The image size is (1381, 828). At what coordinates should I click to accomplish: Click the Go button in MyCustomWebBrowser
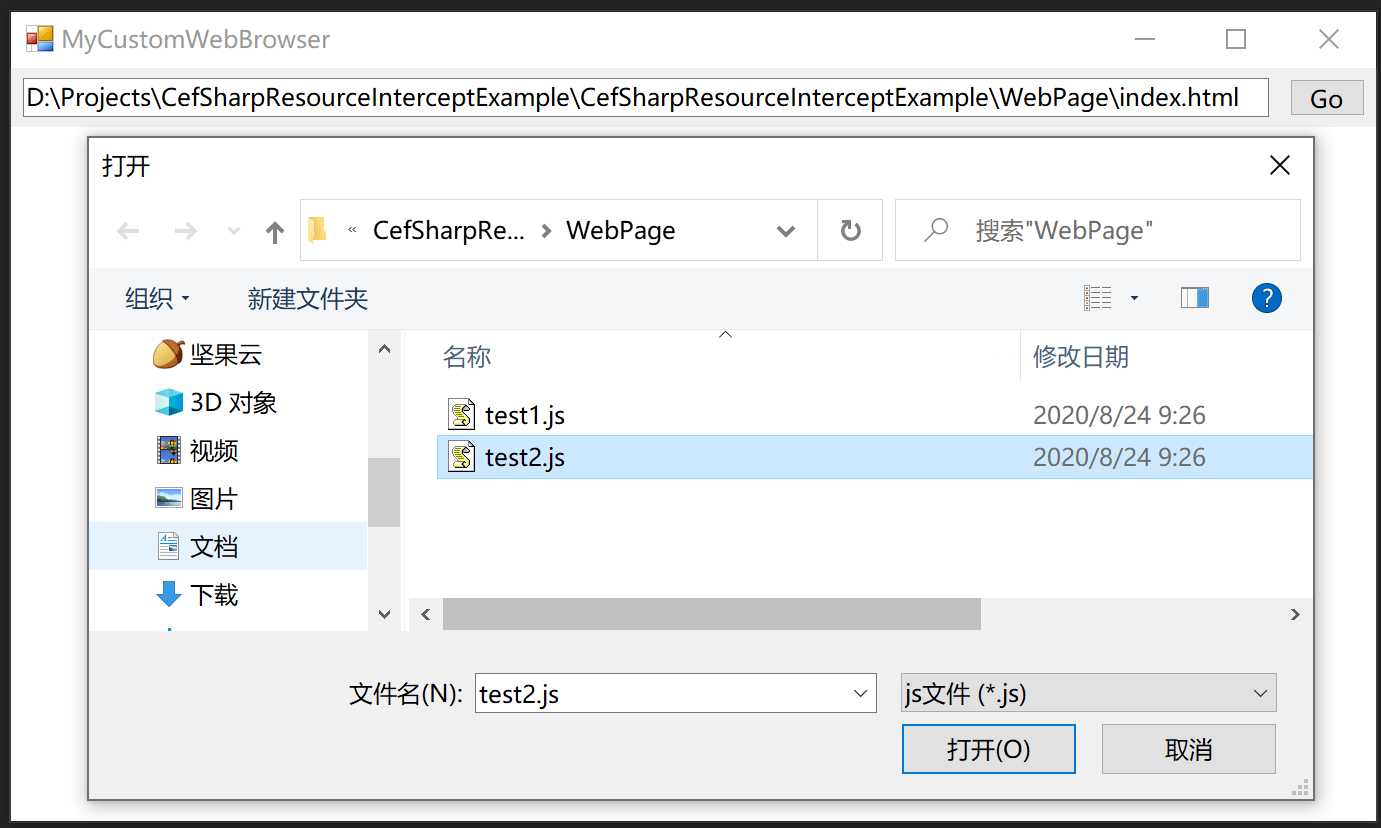coord(1327,98)
